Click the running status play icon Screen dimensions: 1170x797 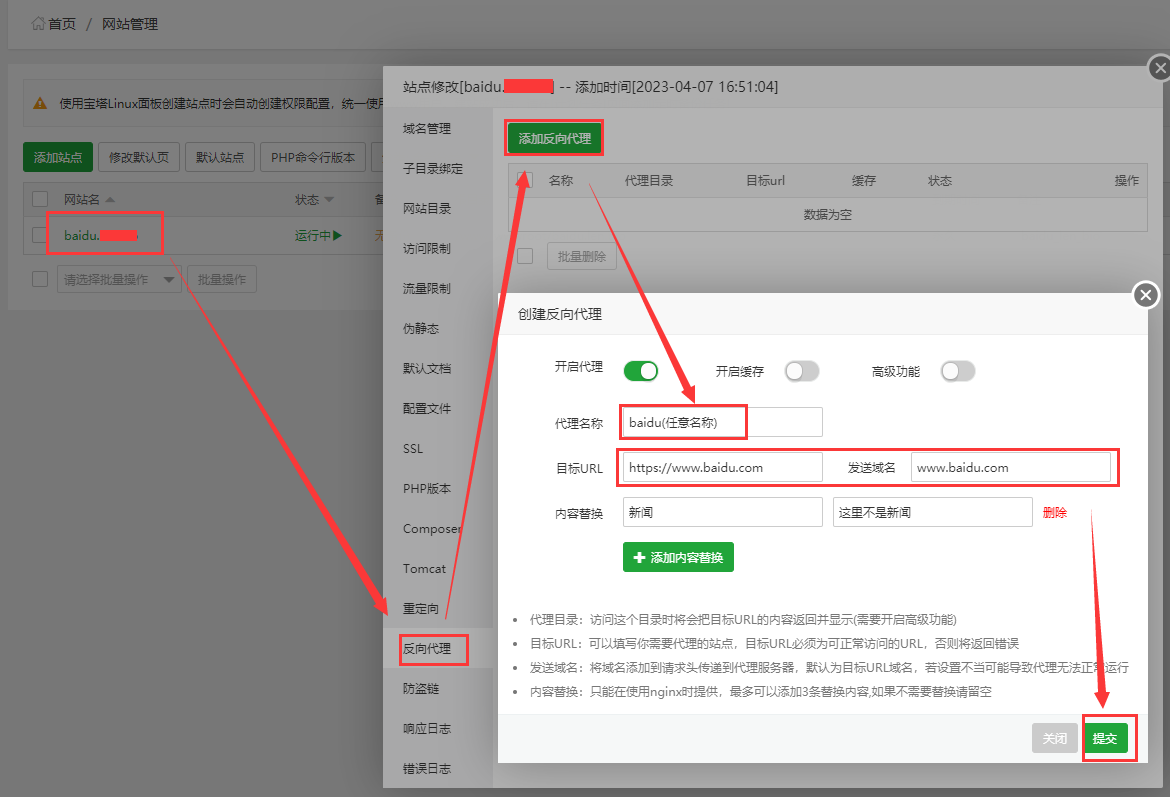pos(337,236)
